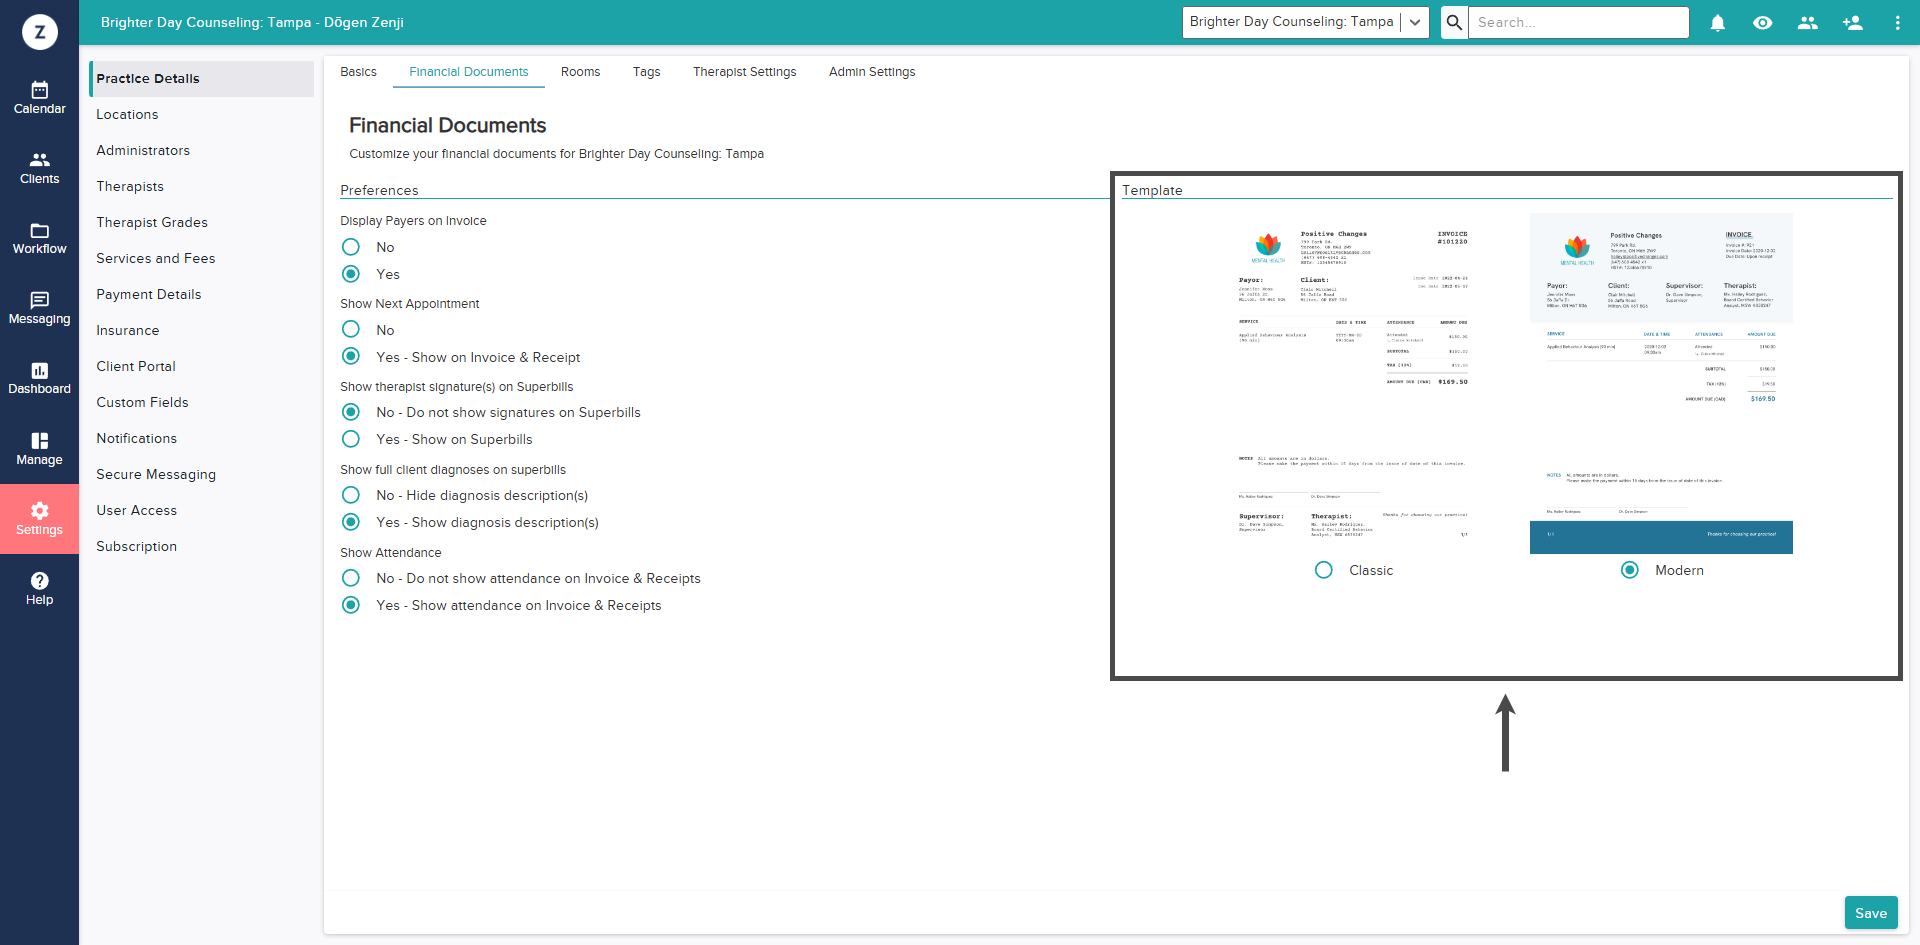
Task: Choose Yes - Show attendance on Invoice & Receipts
Action: [x=351, y=605]
